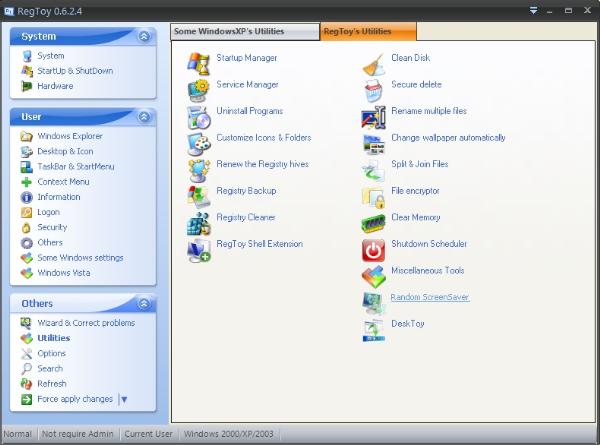The height and width of the screenshot is (445, 600).
Task: Open the Startup Manager icon
Action: [x=198, y=63]
